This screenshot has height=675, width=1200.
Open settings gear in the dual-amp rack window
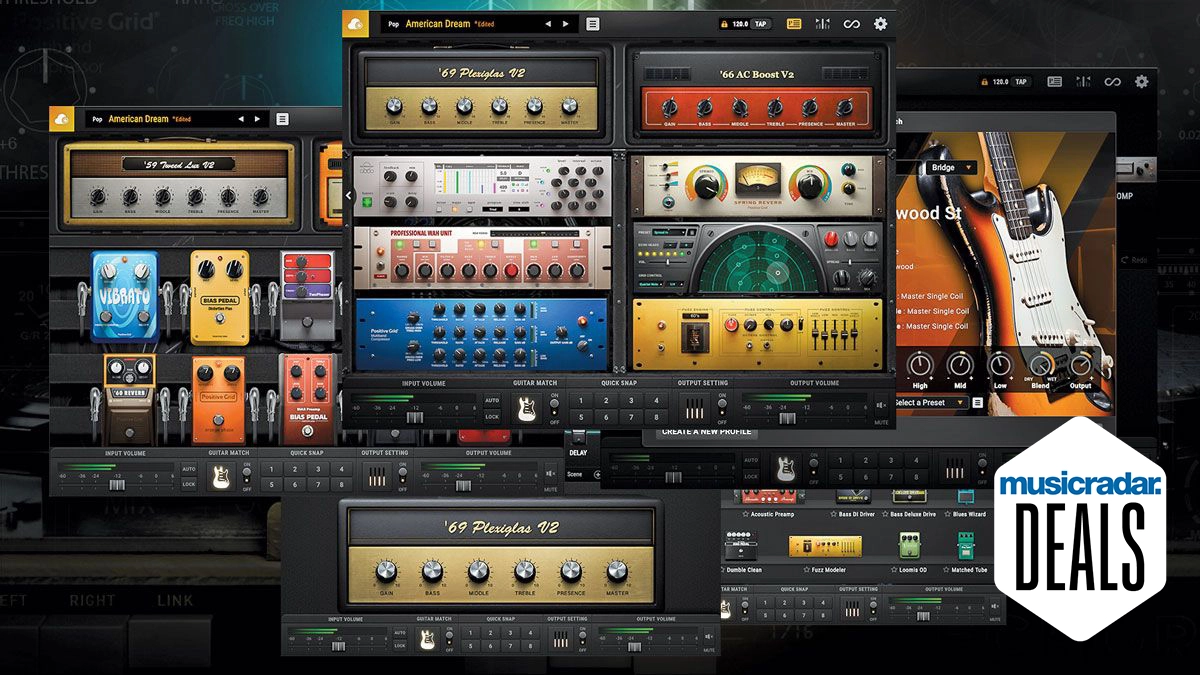click(x=880, y=24)
